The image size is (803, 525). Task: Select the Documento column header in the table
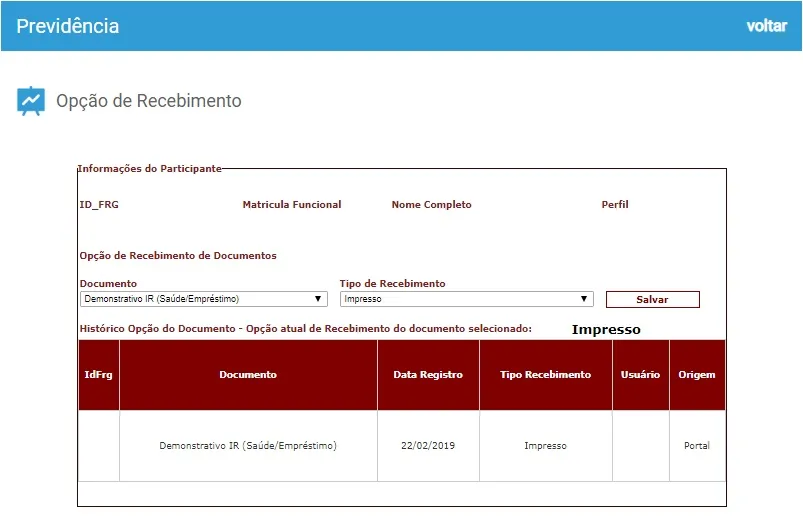[x=248, y=375]
